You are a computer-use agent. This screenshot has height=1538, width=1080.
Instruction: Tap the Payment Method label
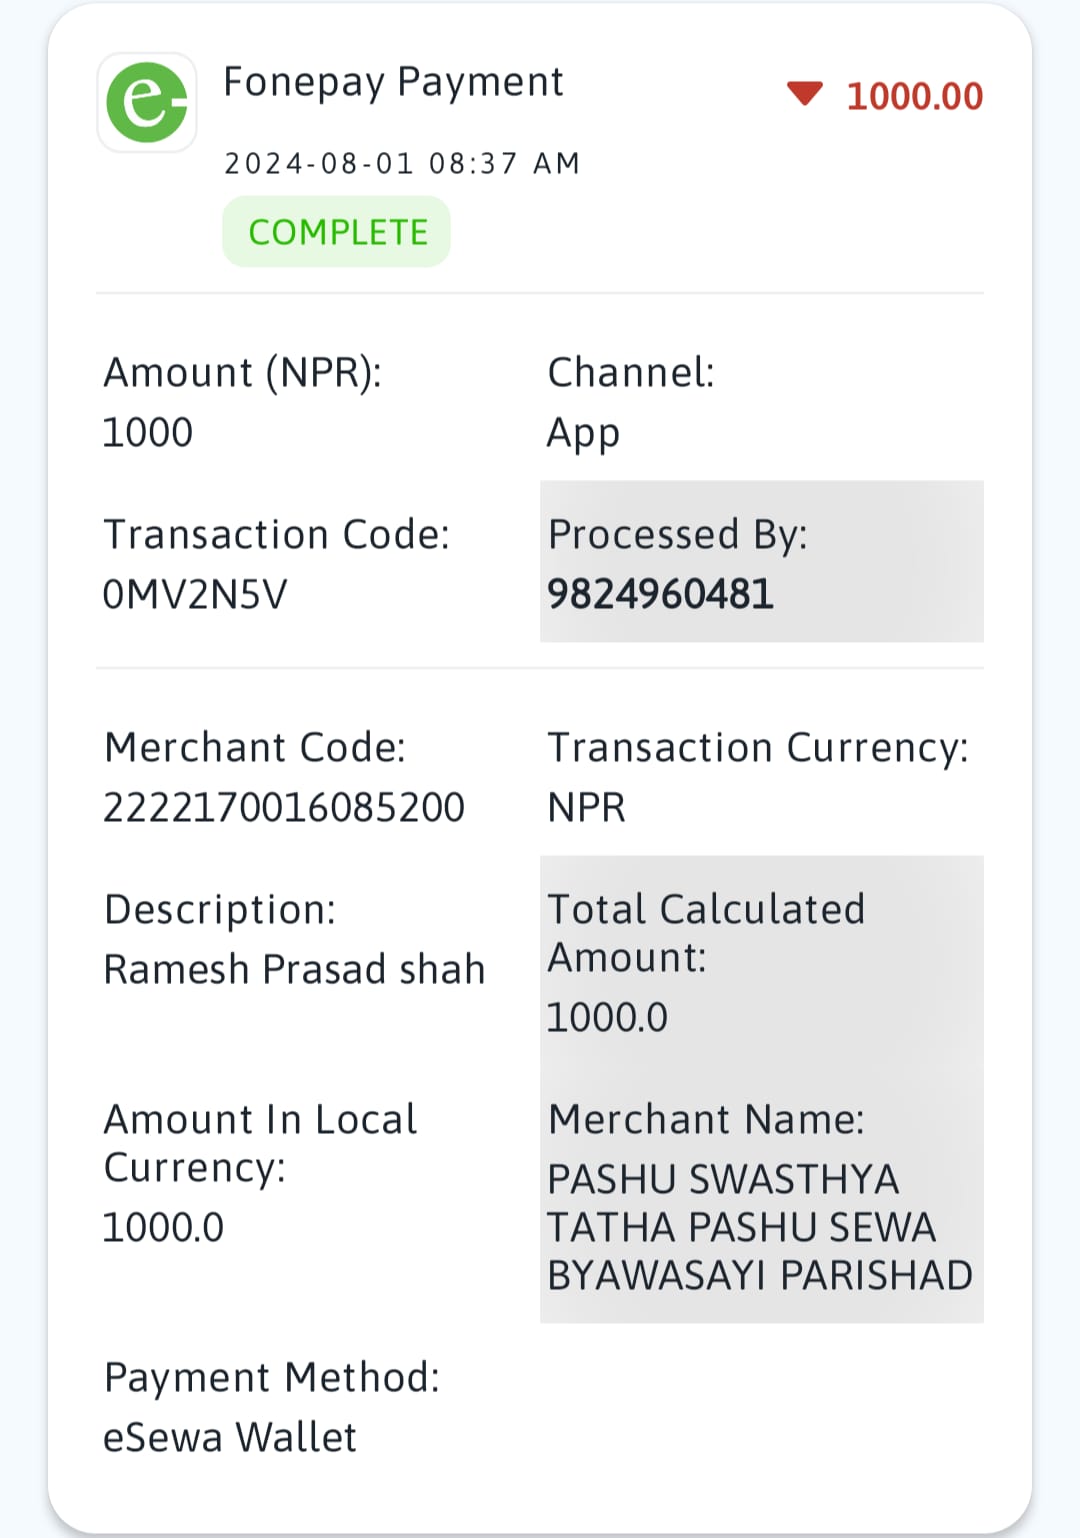(272, 1378)
